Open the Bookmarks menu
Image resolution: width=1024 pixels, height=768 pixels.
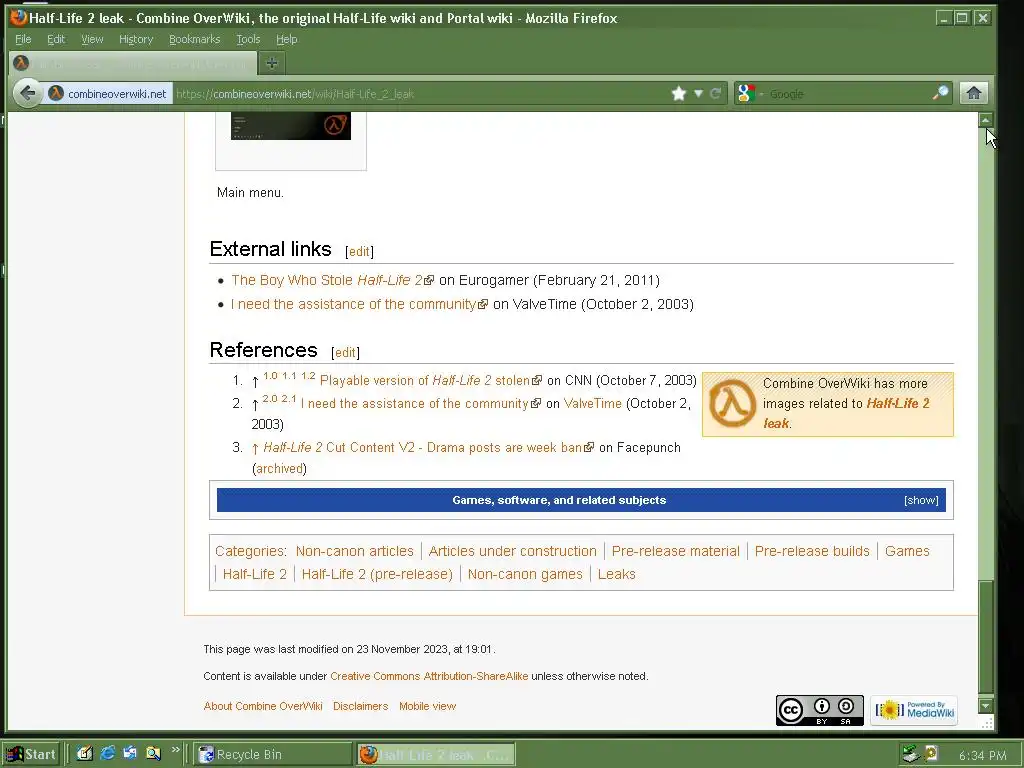pos(195,39)
